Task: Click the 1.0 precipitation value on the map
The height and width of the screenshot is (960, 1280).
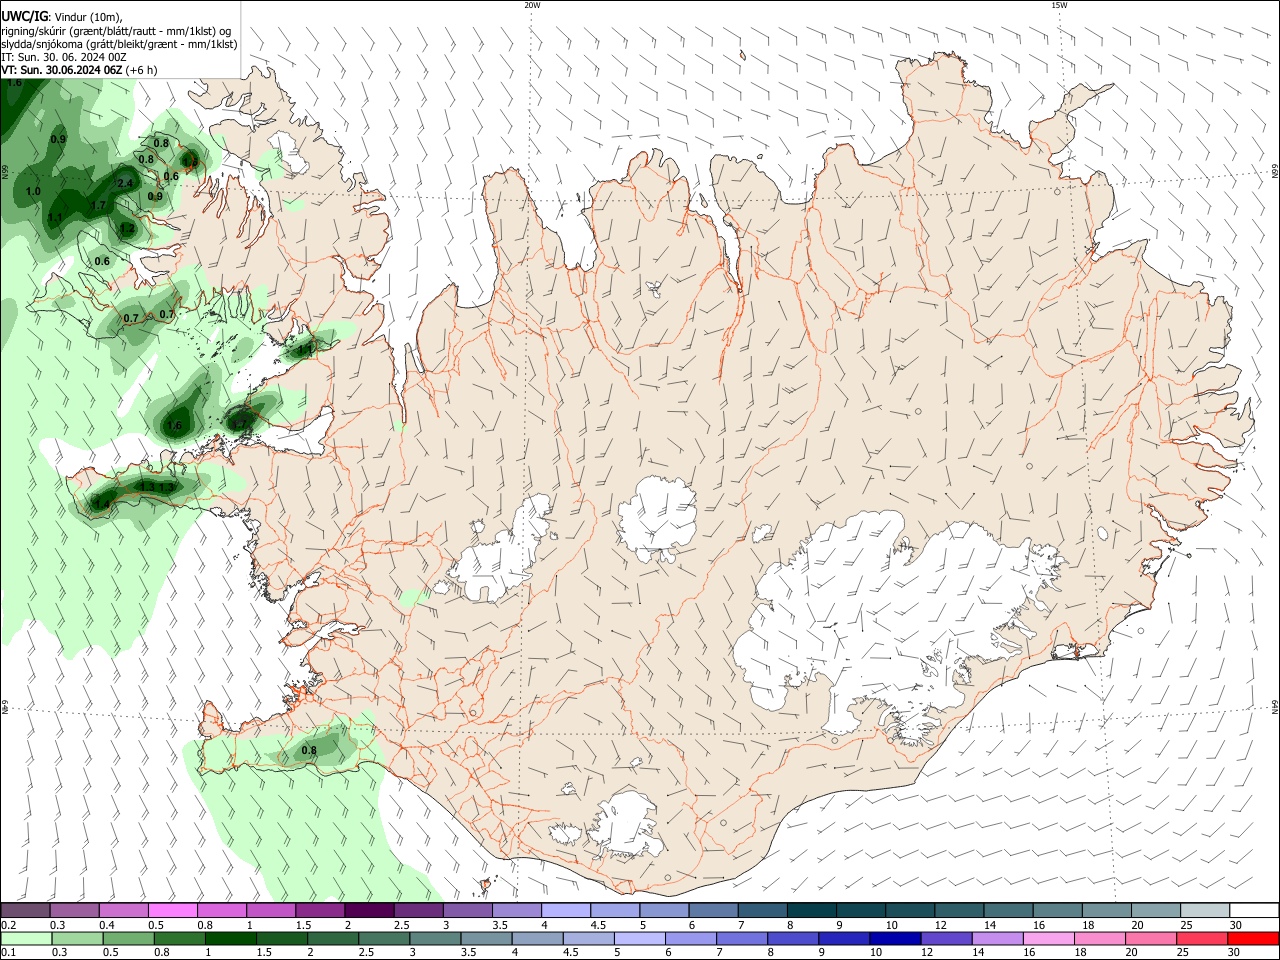Action: click(33, 191)
